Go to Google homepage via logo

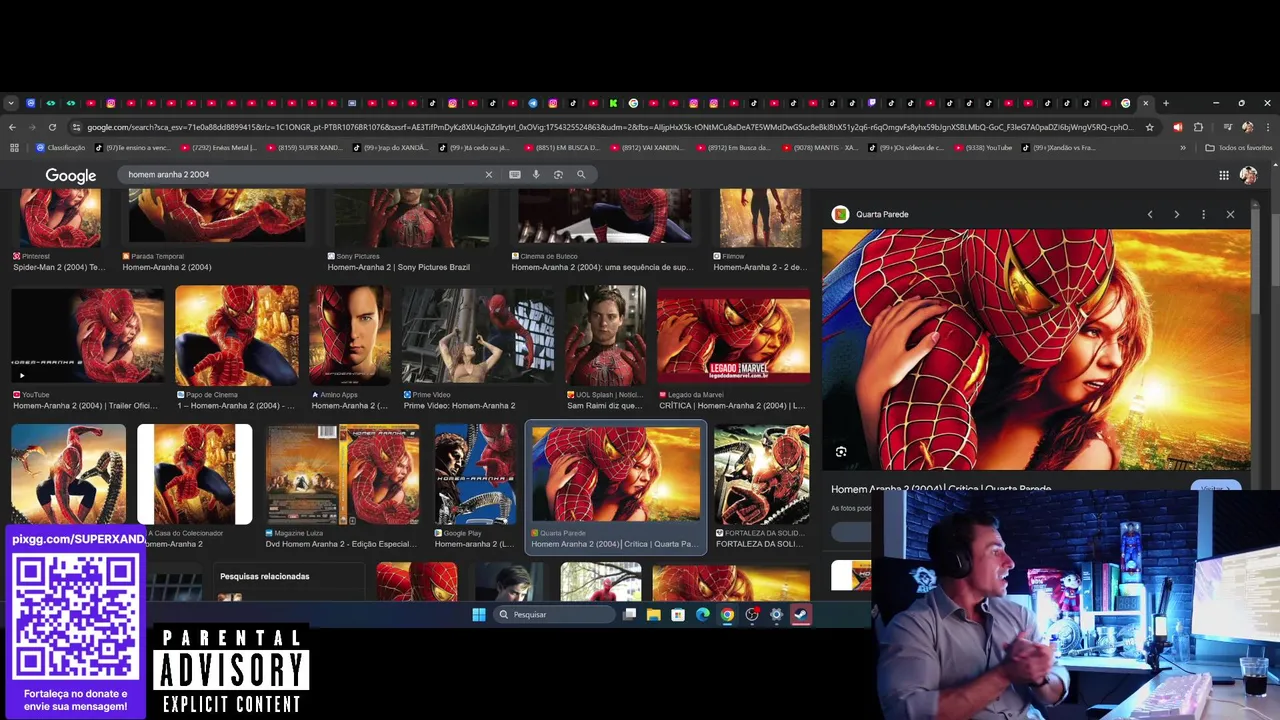(x=70, y=175)
